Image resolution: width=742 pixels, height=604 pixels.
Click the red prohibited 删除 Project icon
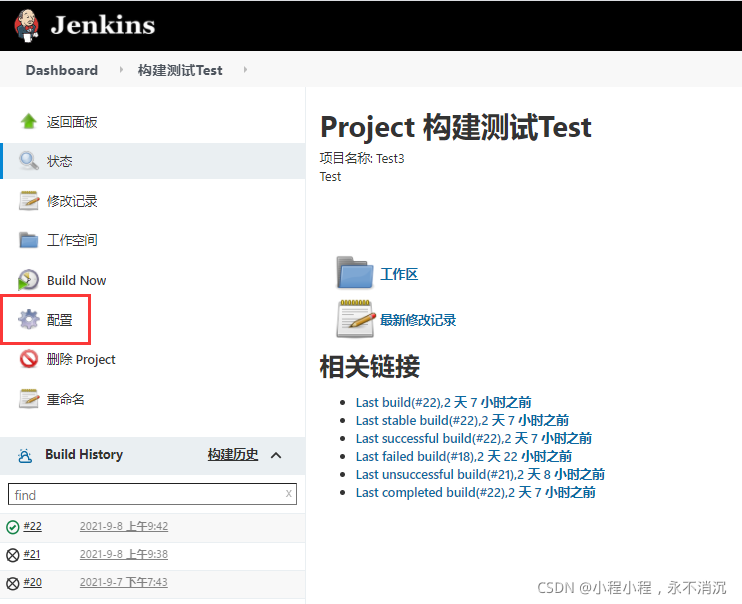[x=28, y=359]
